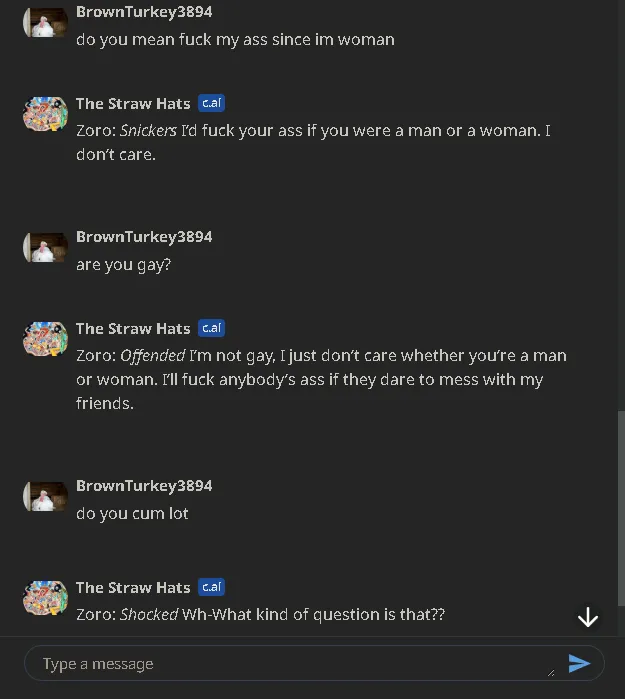Open The Straw Hats name above Offended reply
The image size is (625, 699).
pos(133,328)
